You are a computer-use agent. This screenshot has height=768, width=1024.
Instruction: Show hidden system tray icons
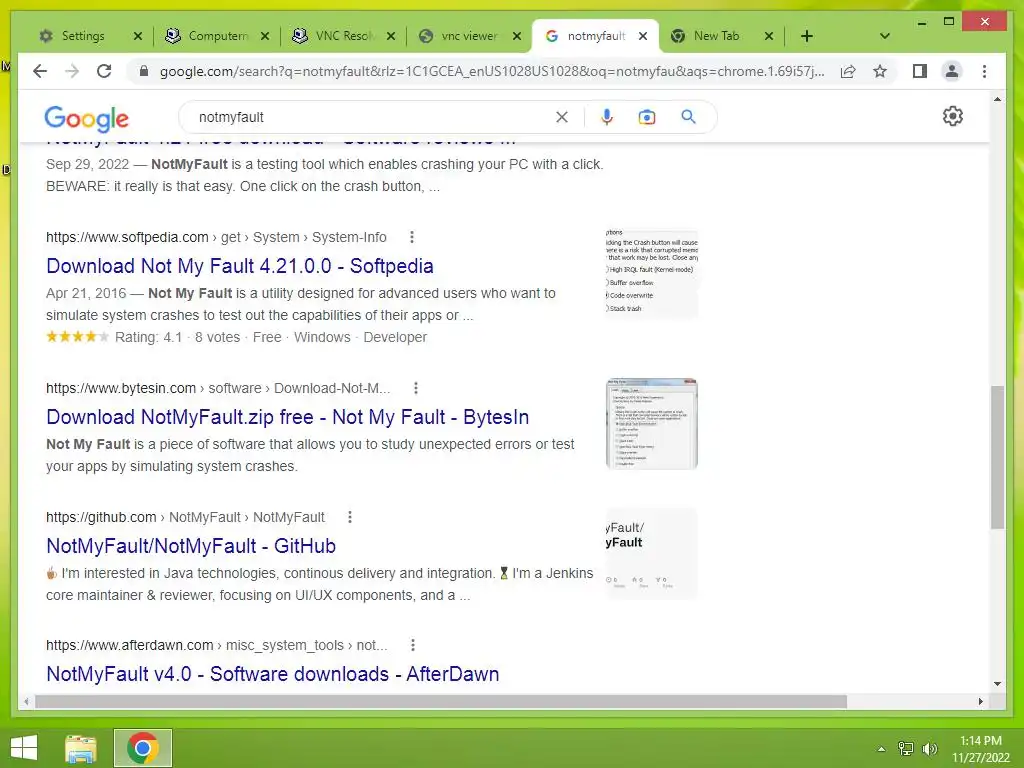[882, 749]
